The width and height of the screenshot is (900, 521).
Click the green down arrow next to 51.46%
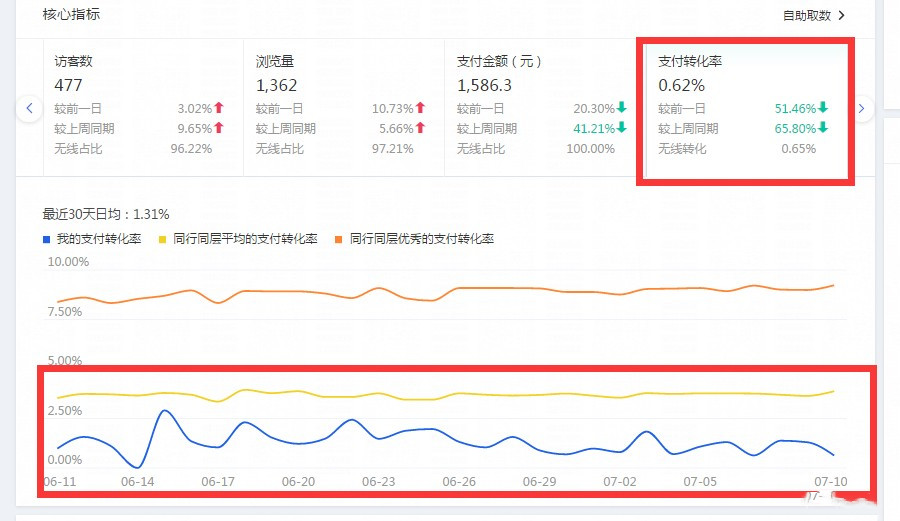pos(822,108)
